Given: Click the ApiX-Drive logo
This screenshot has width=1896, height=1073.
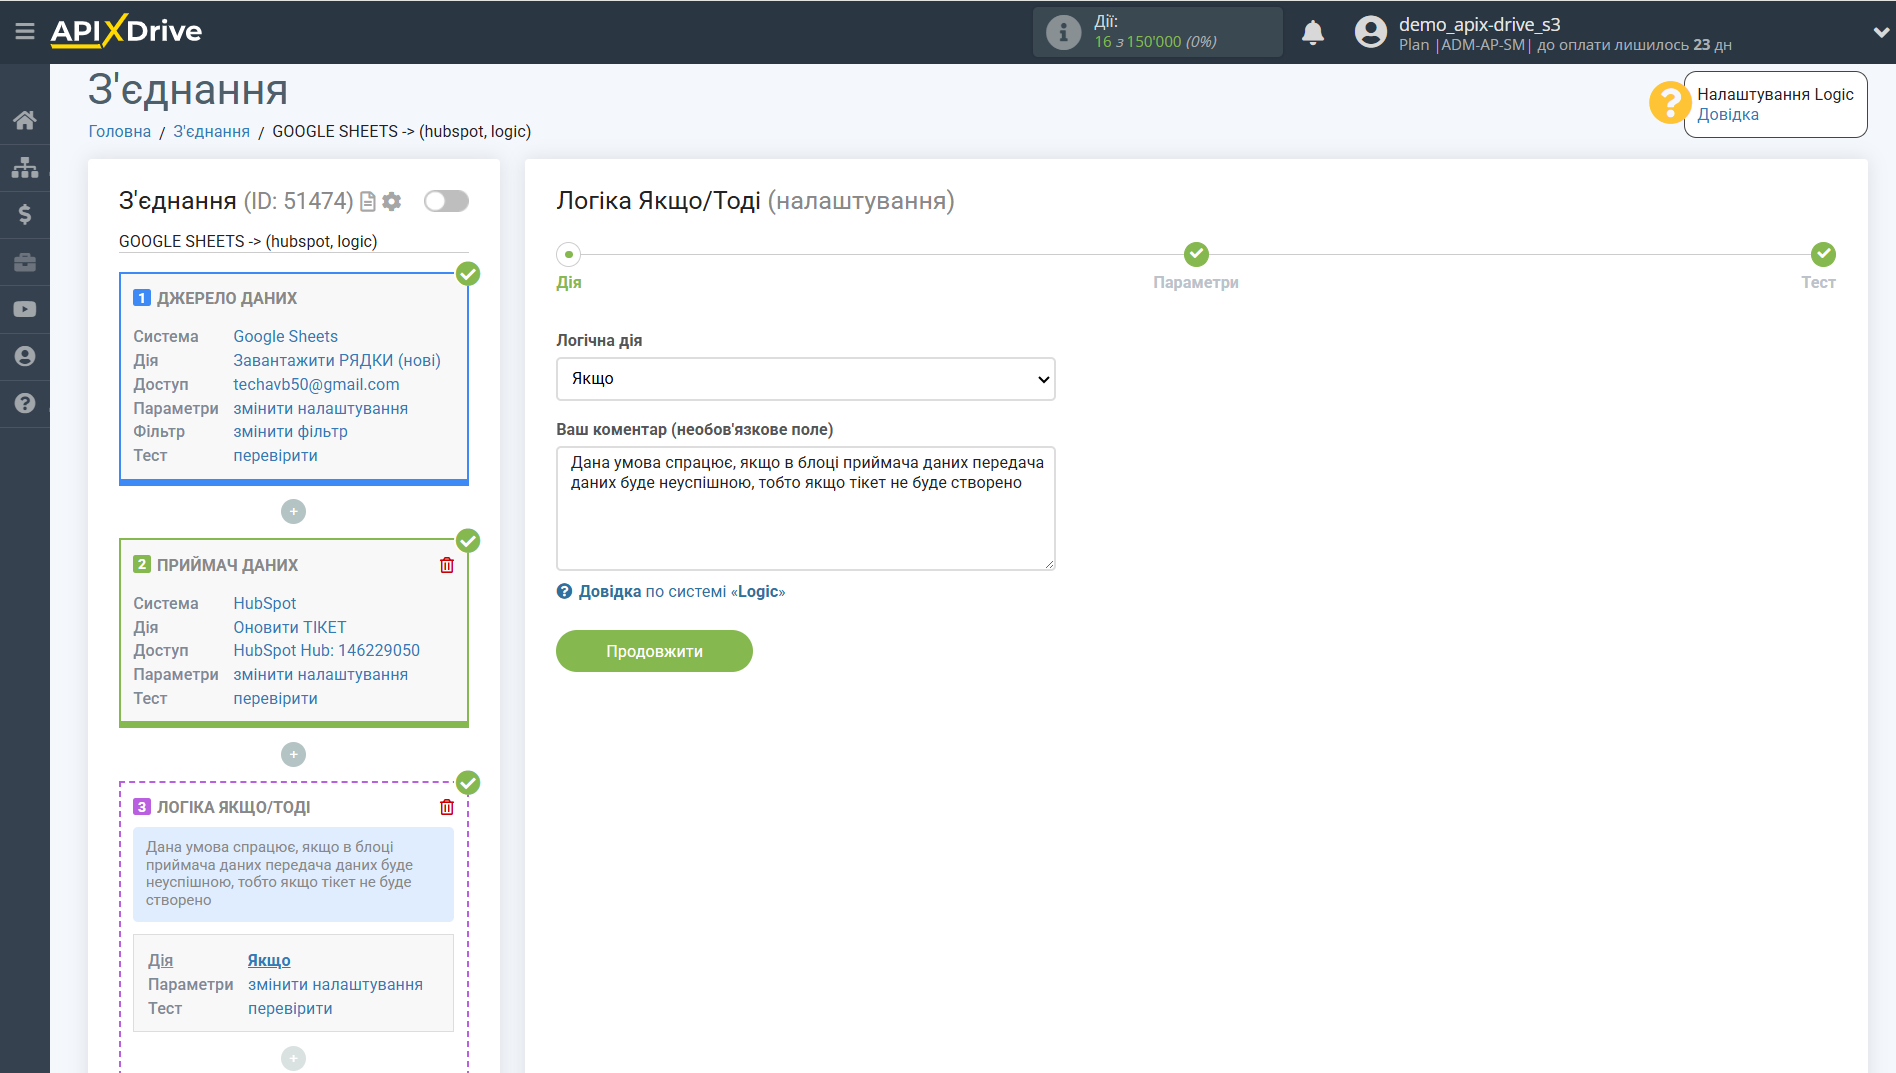Looking at the screenshot, I should [x=126, y=31].
